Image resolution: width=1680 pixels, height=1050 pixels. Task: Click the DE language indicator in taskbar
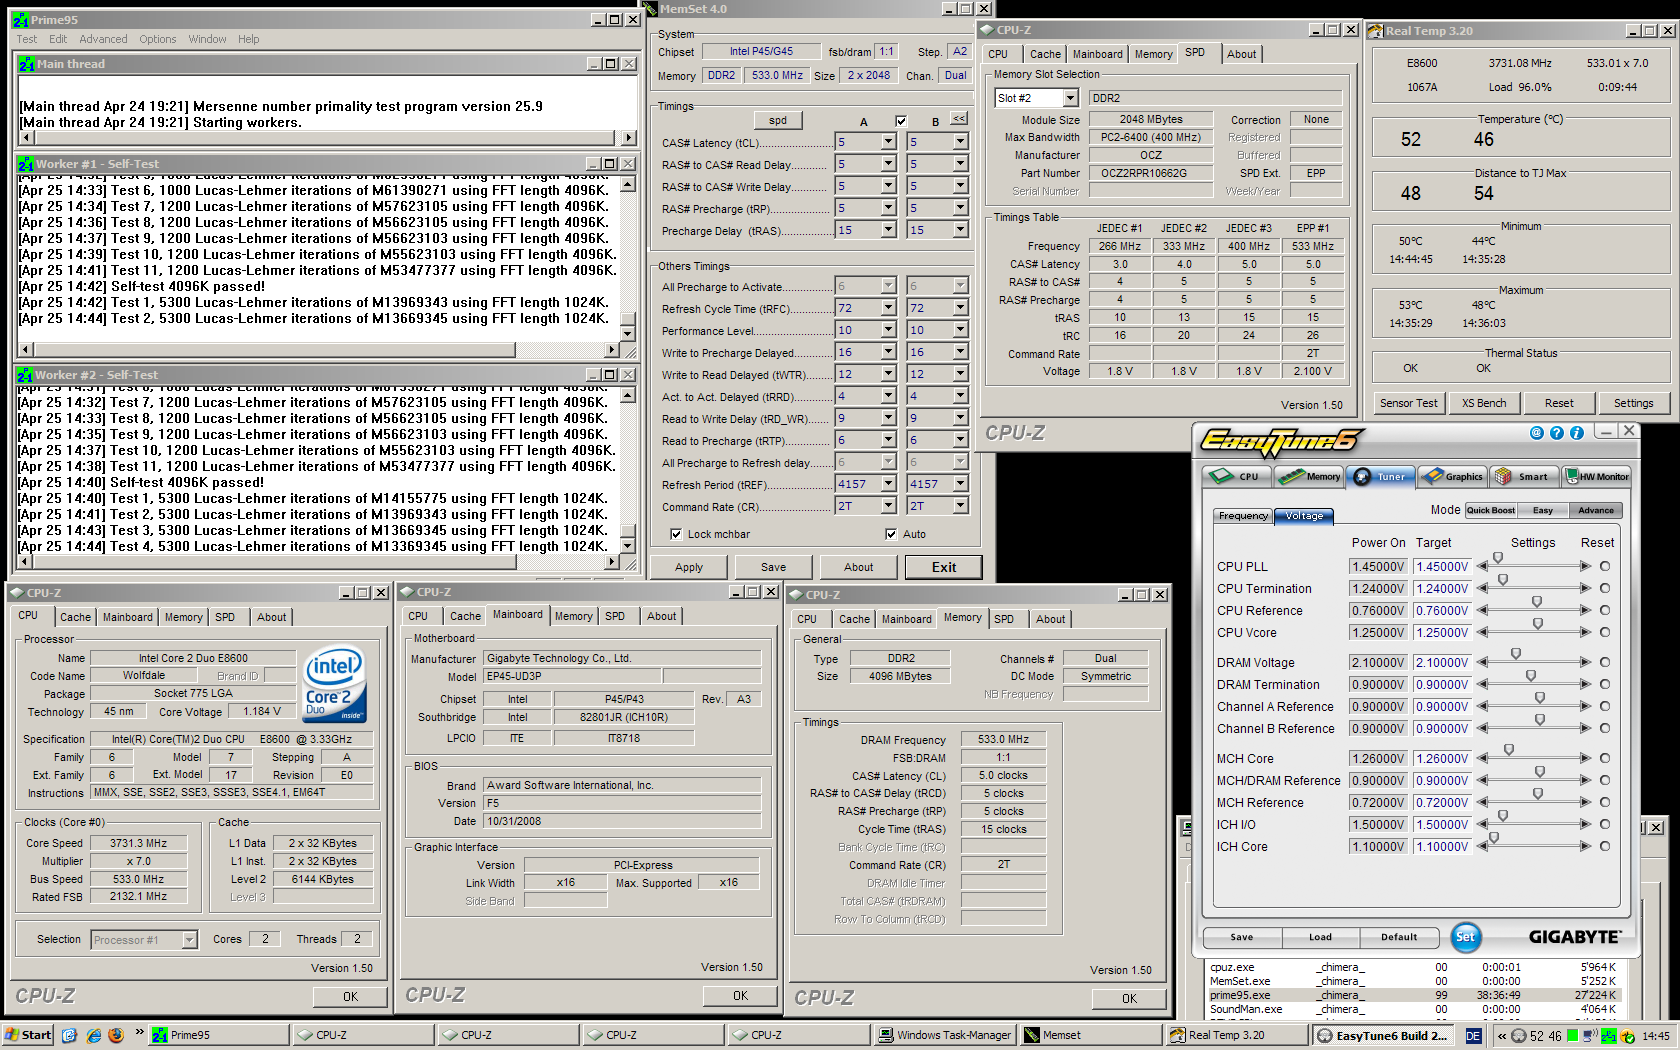[1473, 1036]
